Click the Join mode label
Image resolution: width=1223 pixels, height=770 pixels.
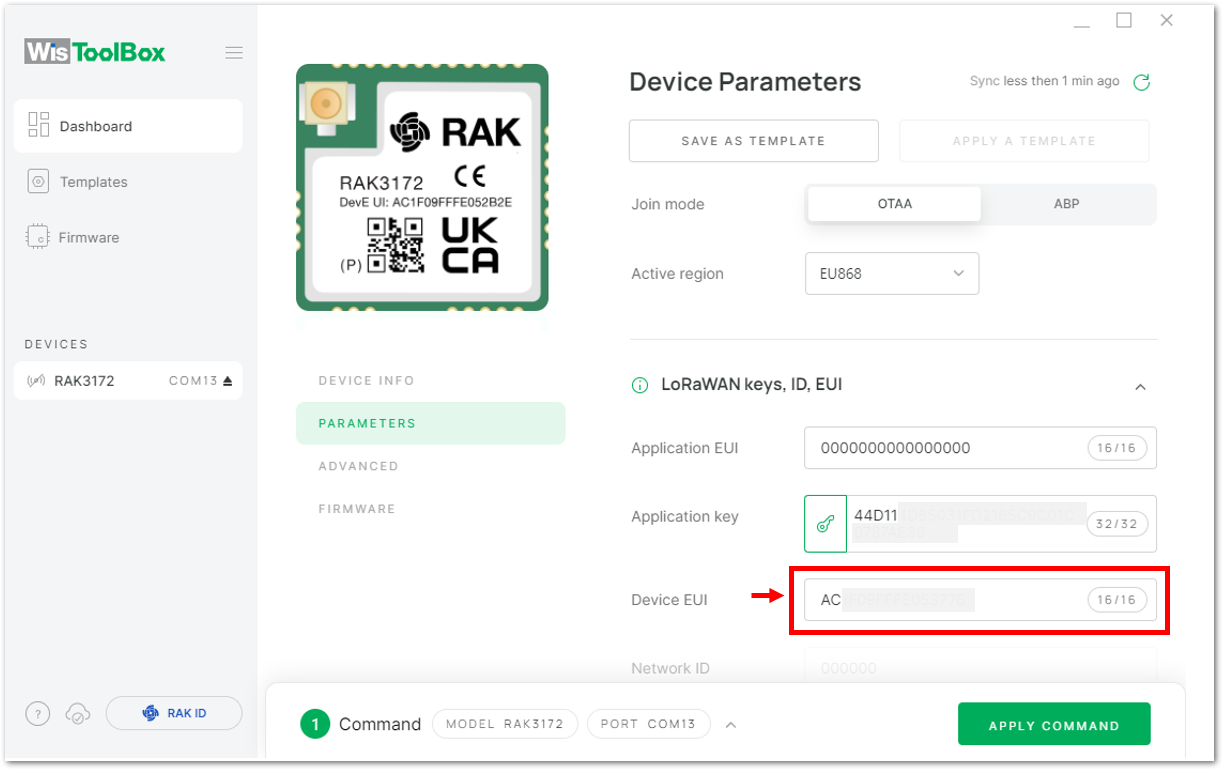click(x=668, y=204)
